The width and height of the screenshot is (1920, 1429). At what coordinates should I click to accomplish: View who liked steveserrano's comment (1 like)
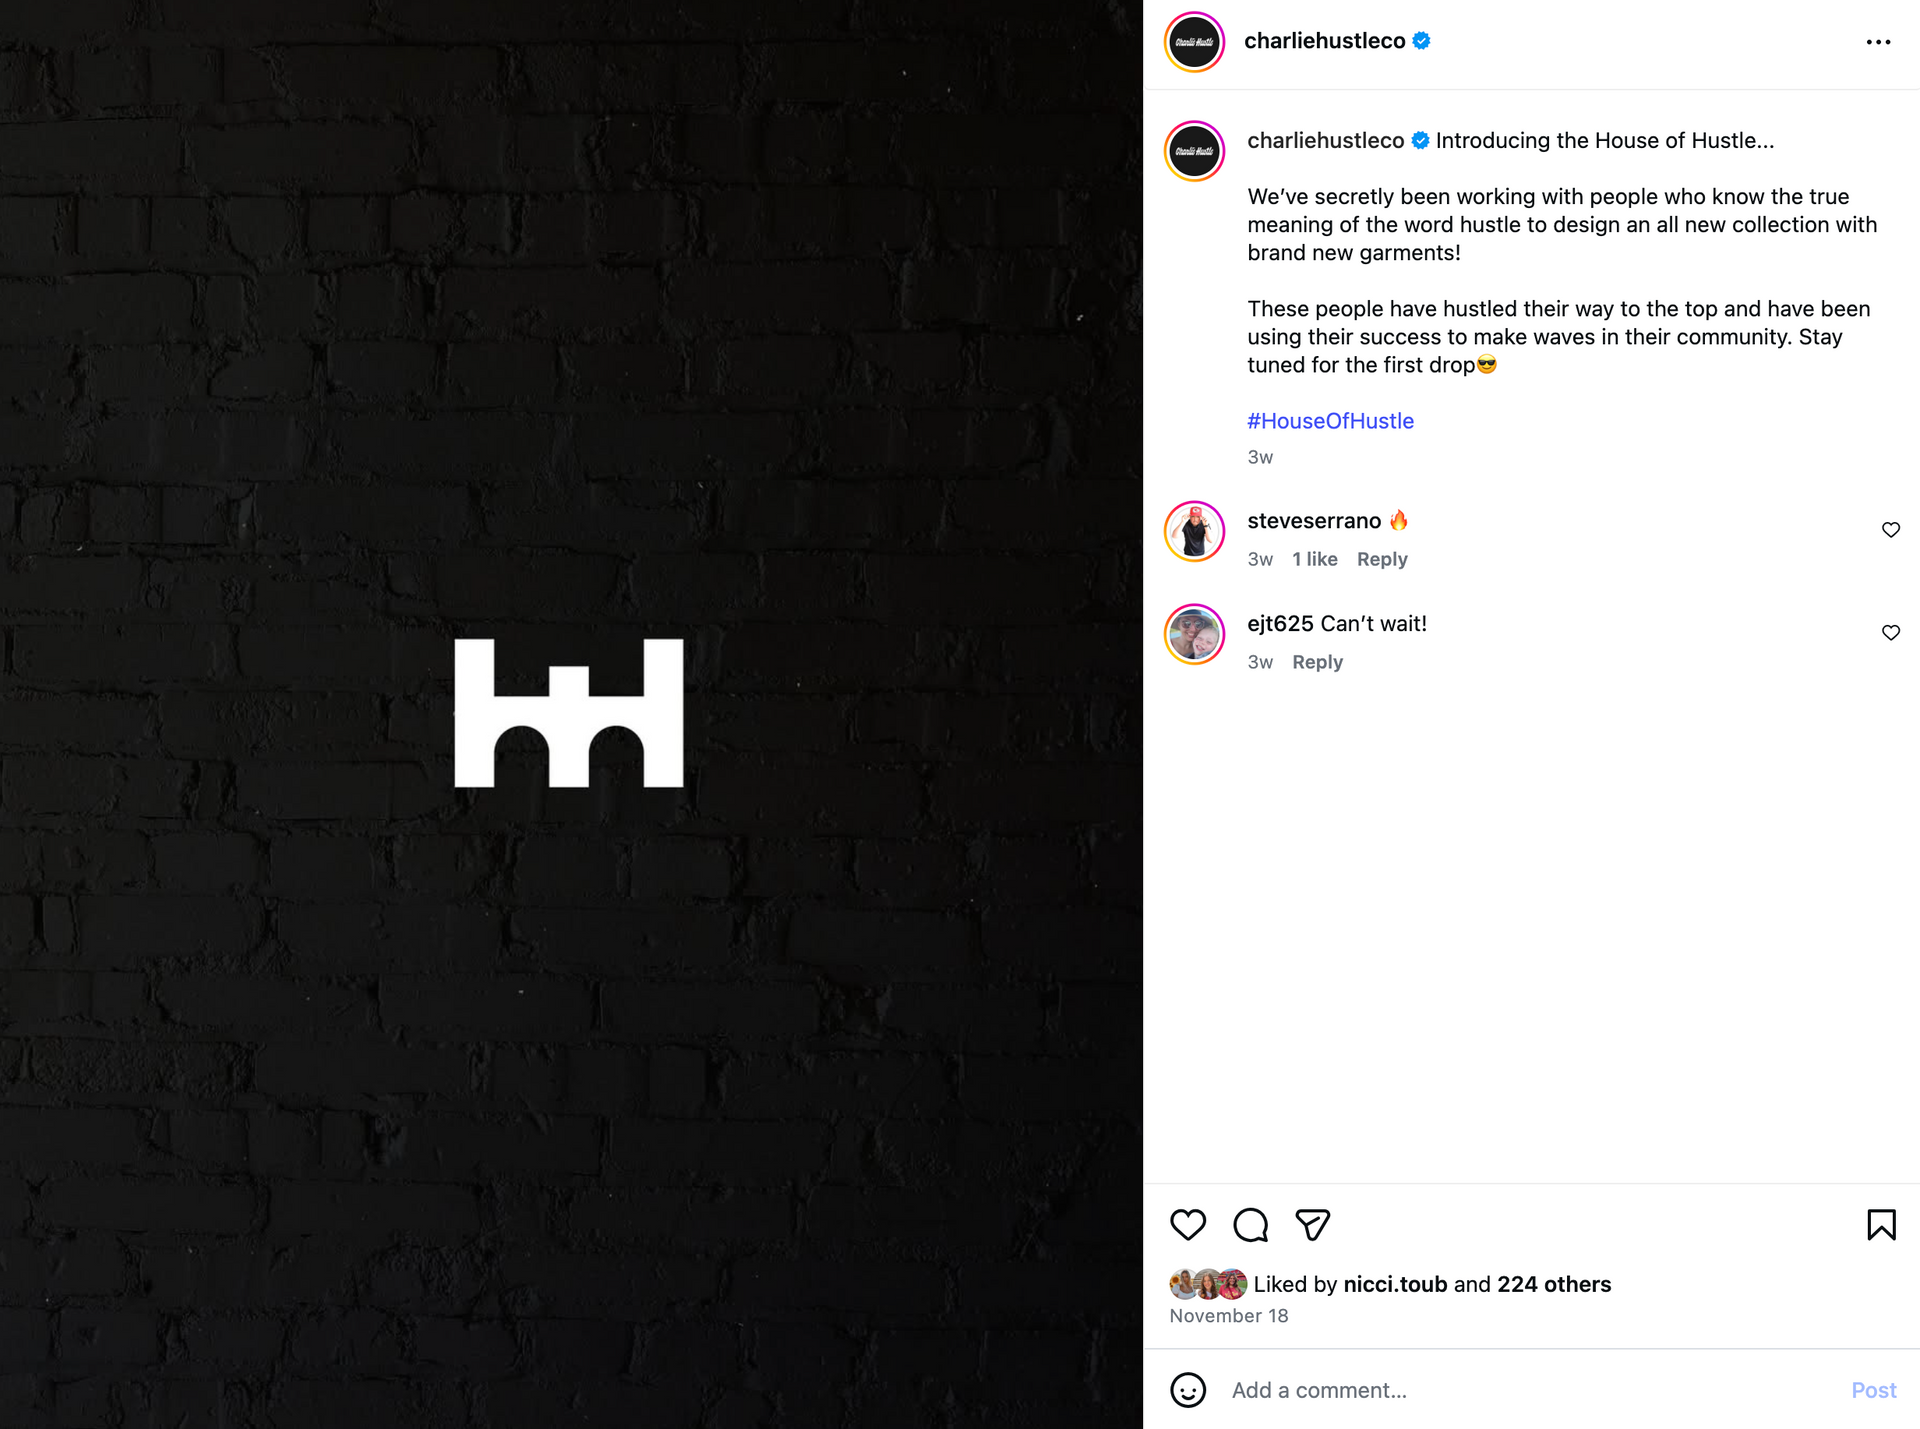pyautogui.click(x=1314, y=559)
